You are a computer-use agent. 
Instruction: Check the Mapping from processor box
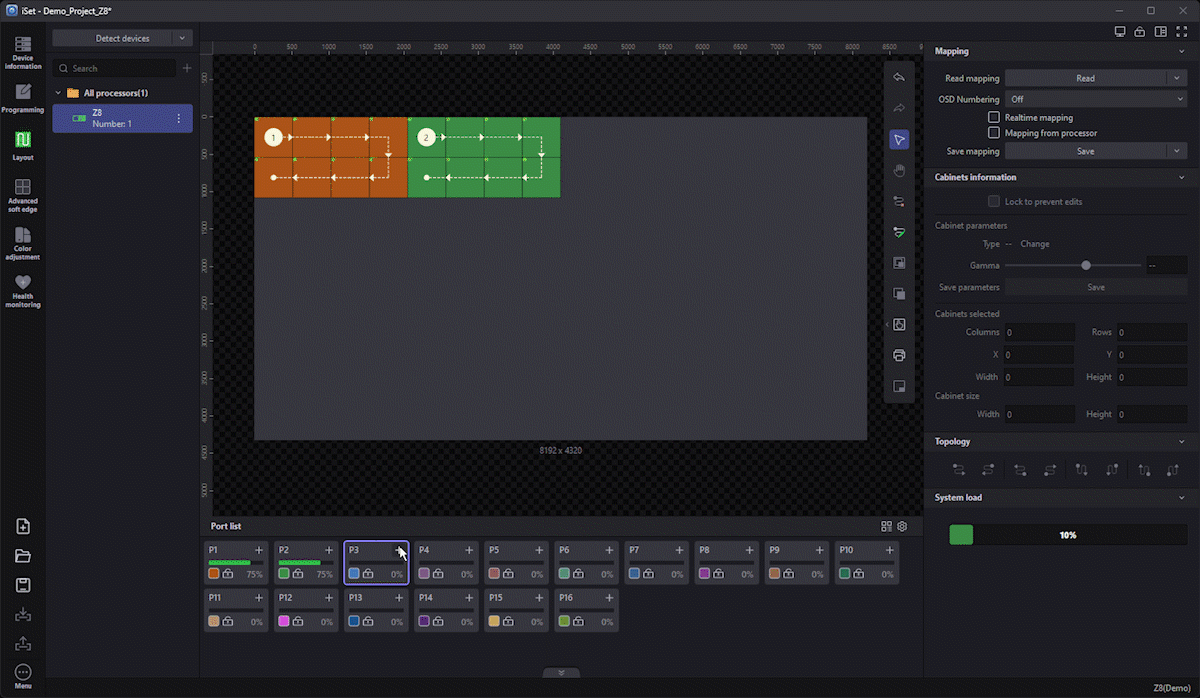pos(994,132)
